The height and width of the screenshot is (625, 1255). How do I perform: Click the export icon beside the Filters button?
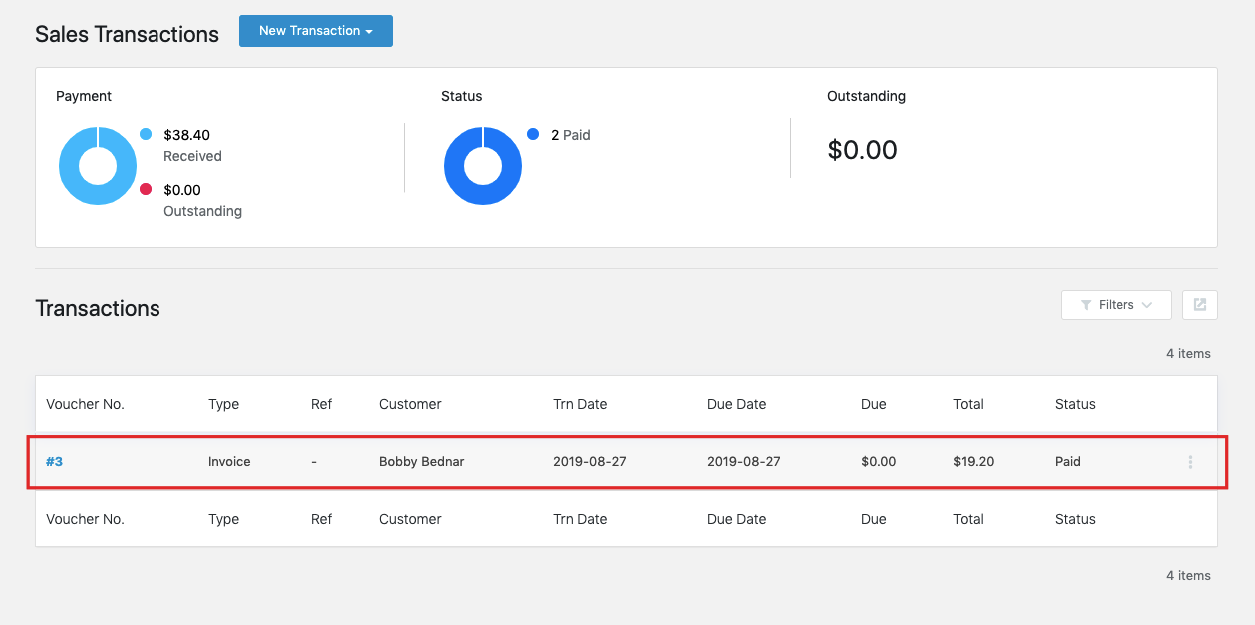click(x=1199, y=305)
